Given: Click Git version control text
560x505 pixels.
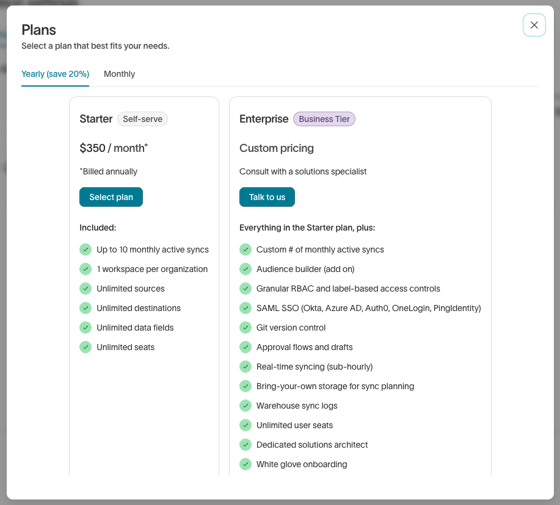Looking at the screenshot, I should [291, 328].
